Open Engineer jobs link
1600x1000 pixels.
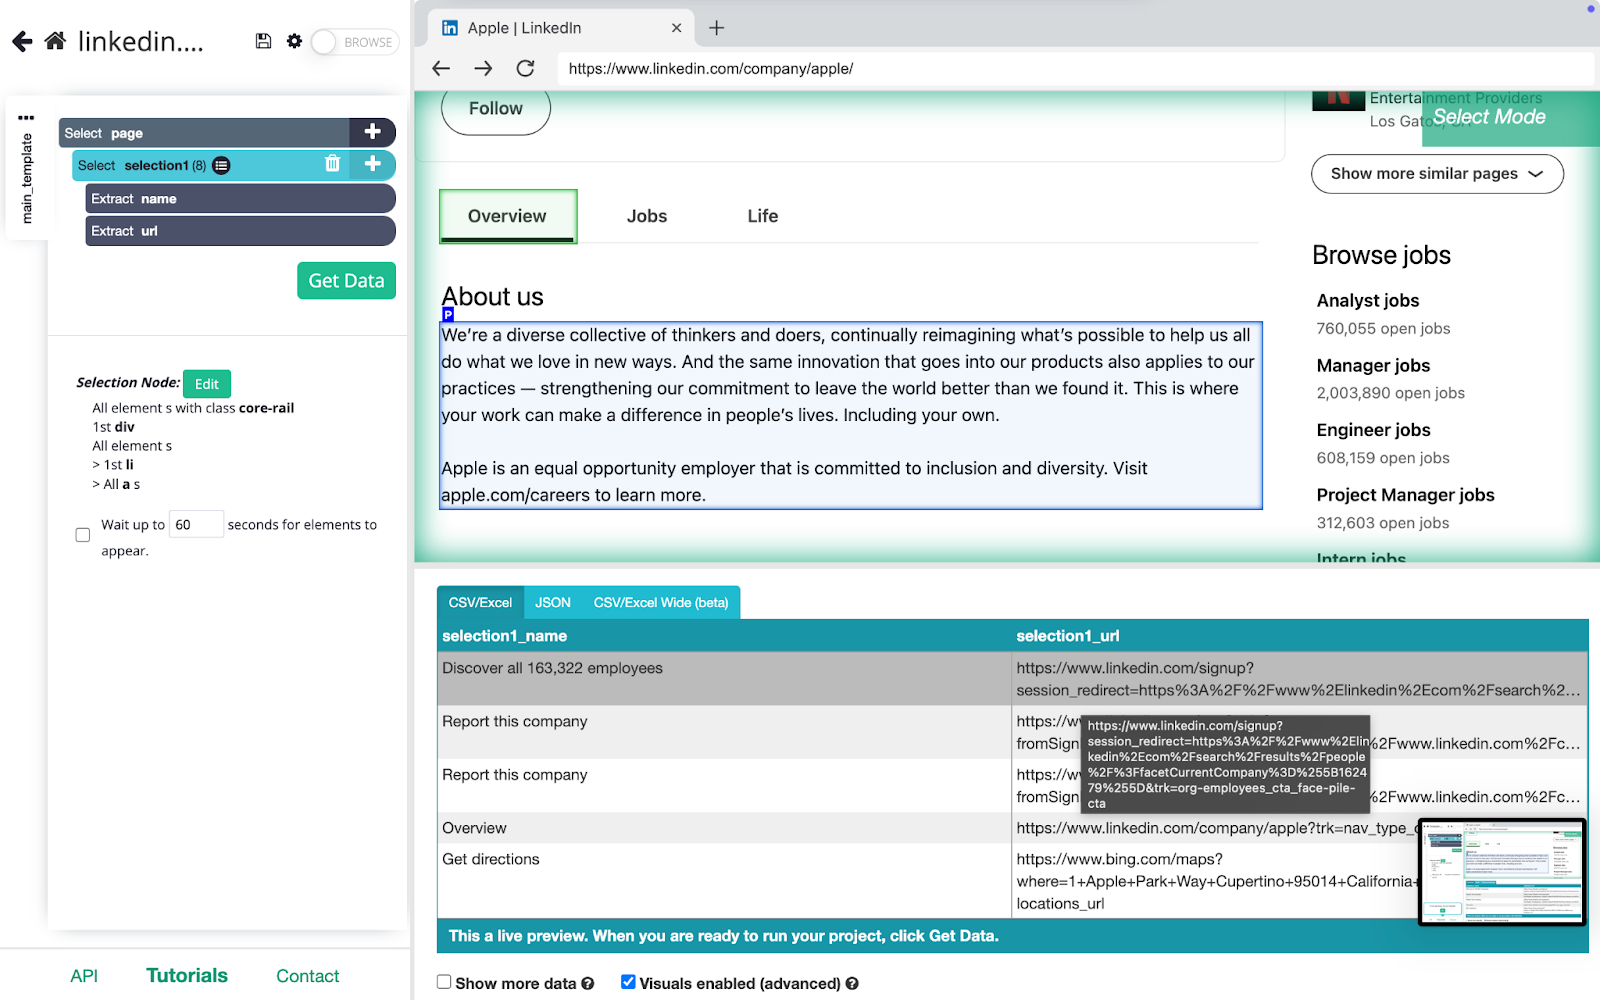(1373, 430)
